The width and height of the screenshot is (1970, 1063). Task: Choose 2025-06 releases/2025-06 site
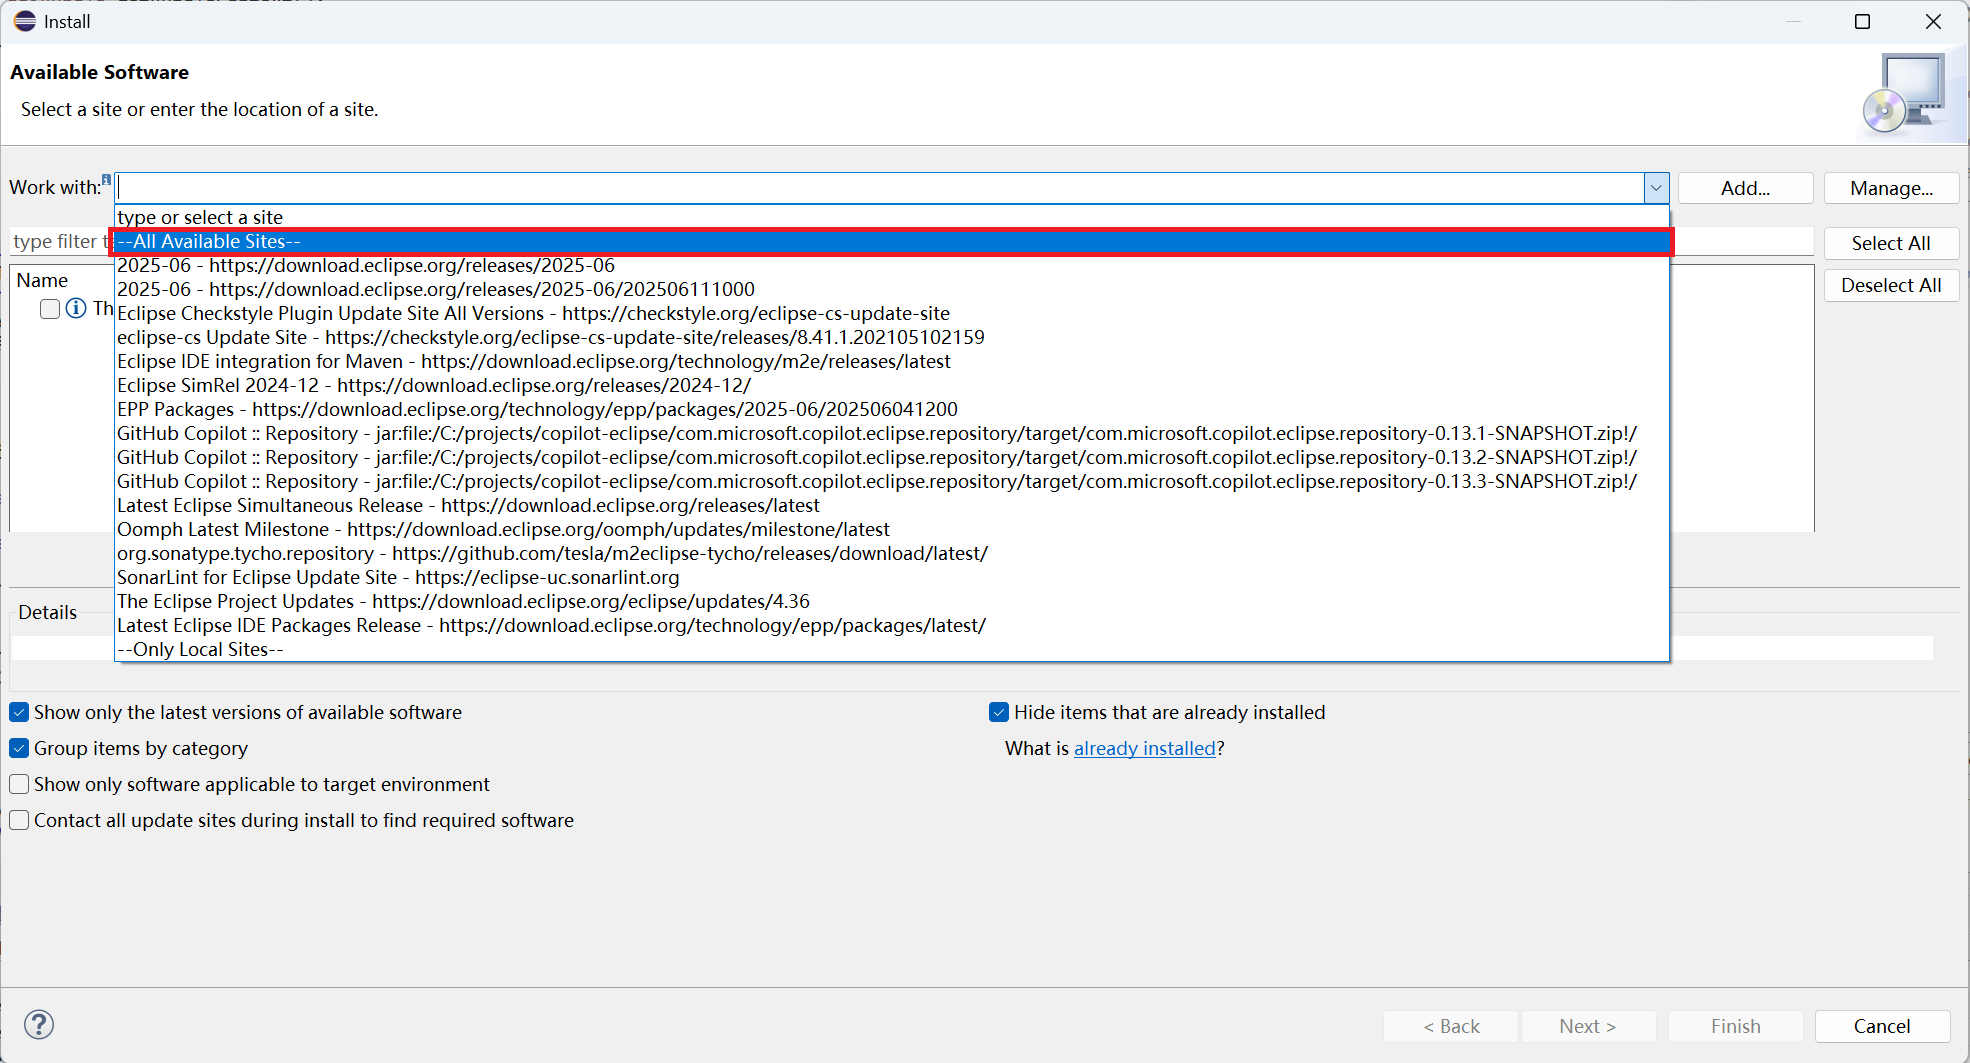click(892, 265)
